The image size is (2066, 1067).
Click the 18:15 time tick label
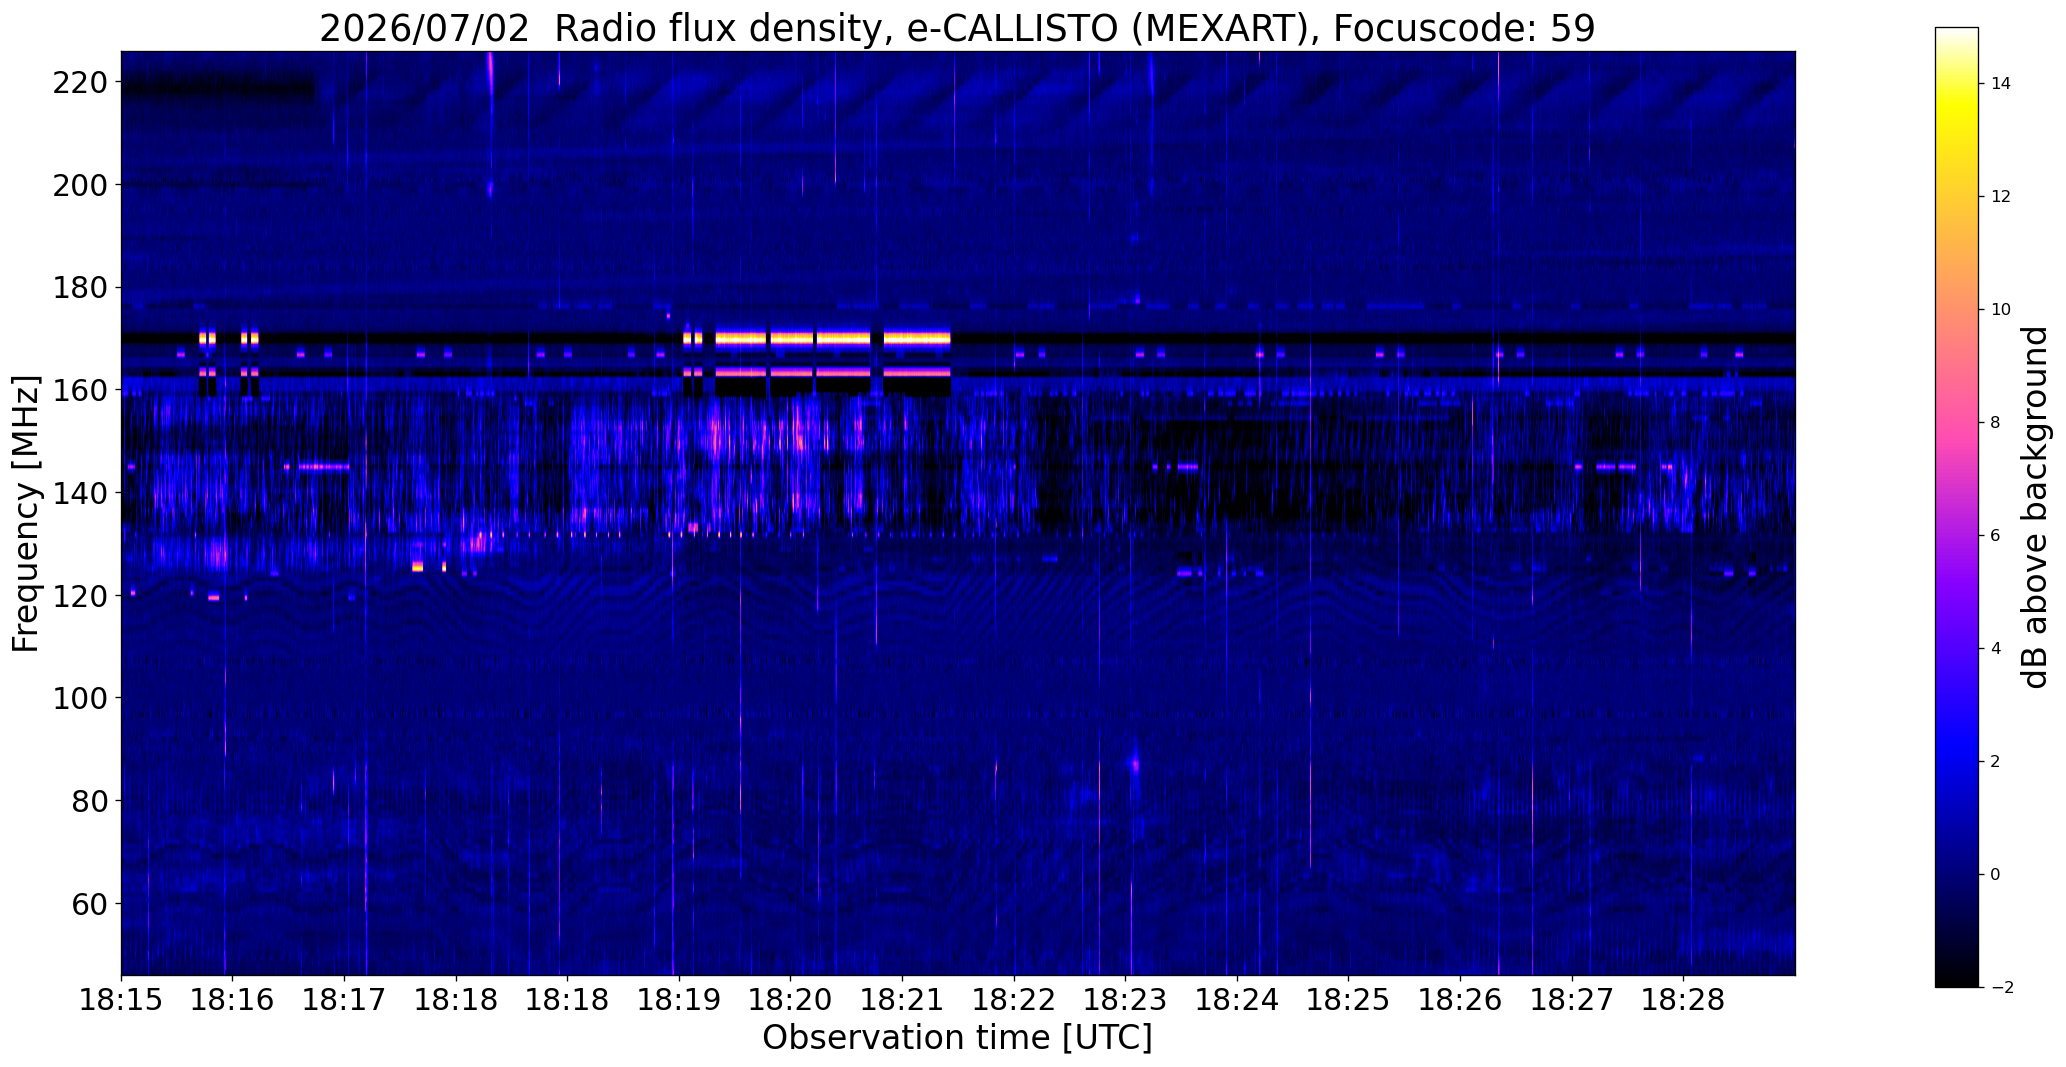click(121, 1001)
